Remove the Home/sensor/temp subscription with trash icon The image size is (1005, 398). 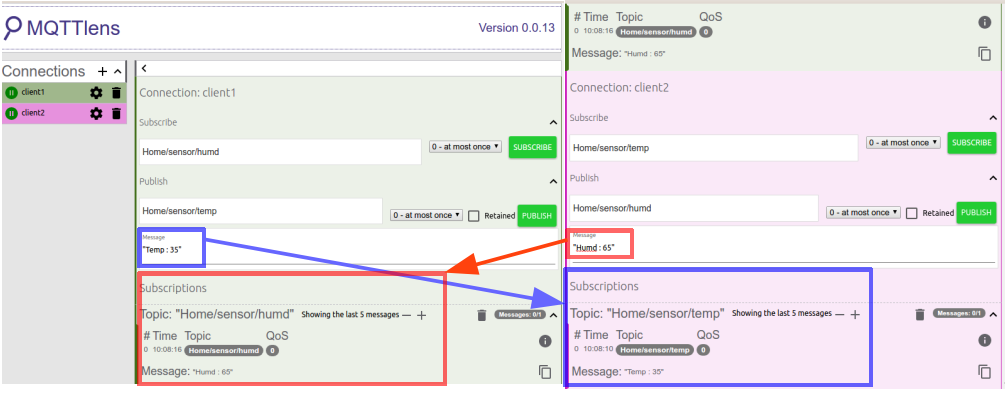pos(920,314)
